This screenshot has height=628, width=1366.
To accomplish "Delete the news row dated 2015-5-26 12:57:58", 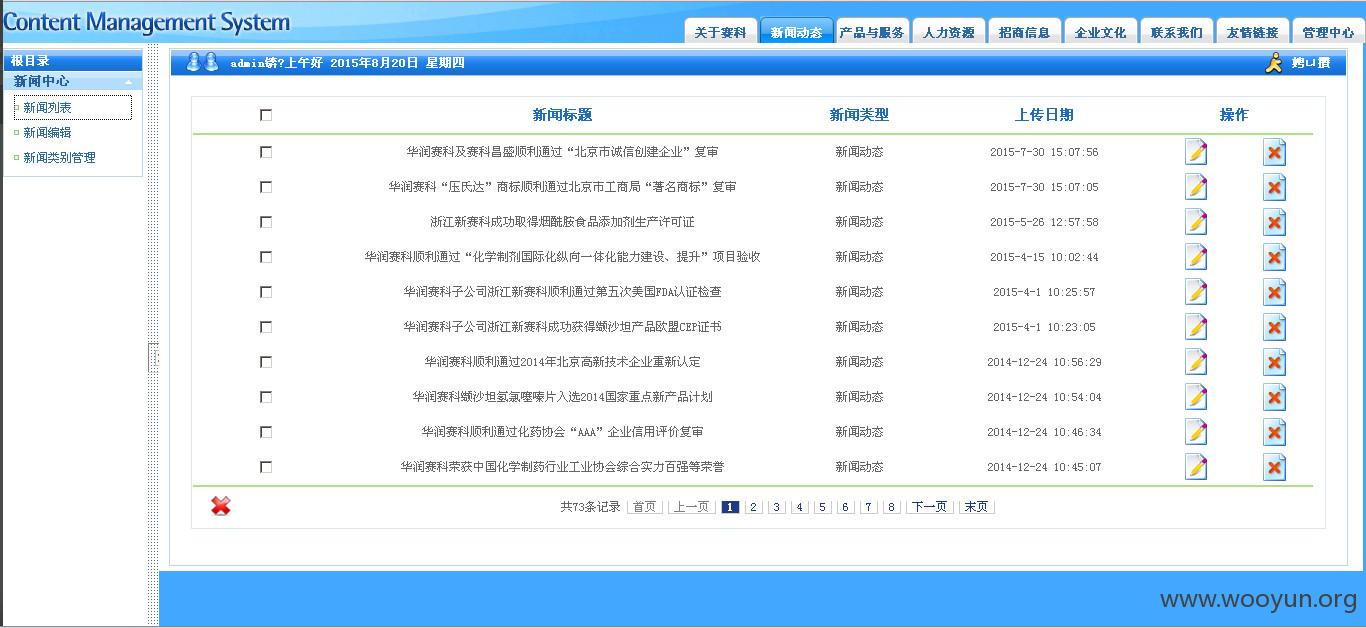I will (x=1274, y=222).
